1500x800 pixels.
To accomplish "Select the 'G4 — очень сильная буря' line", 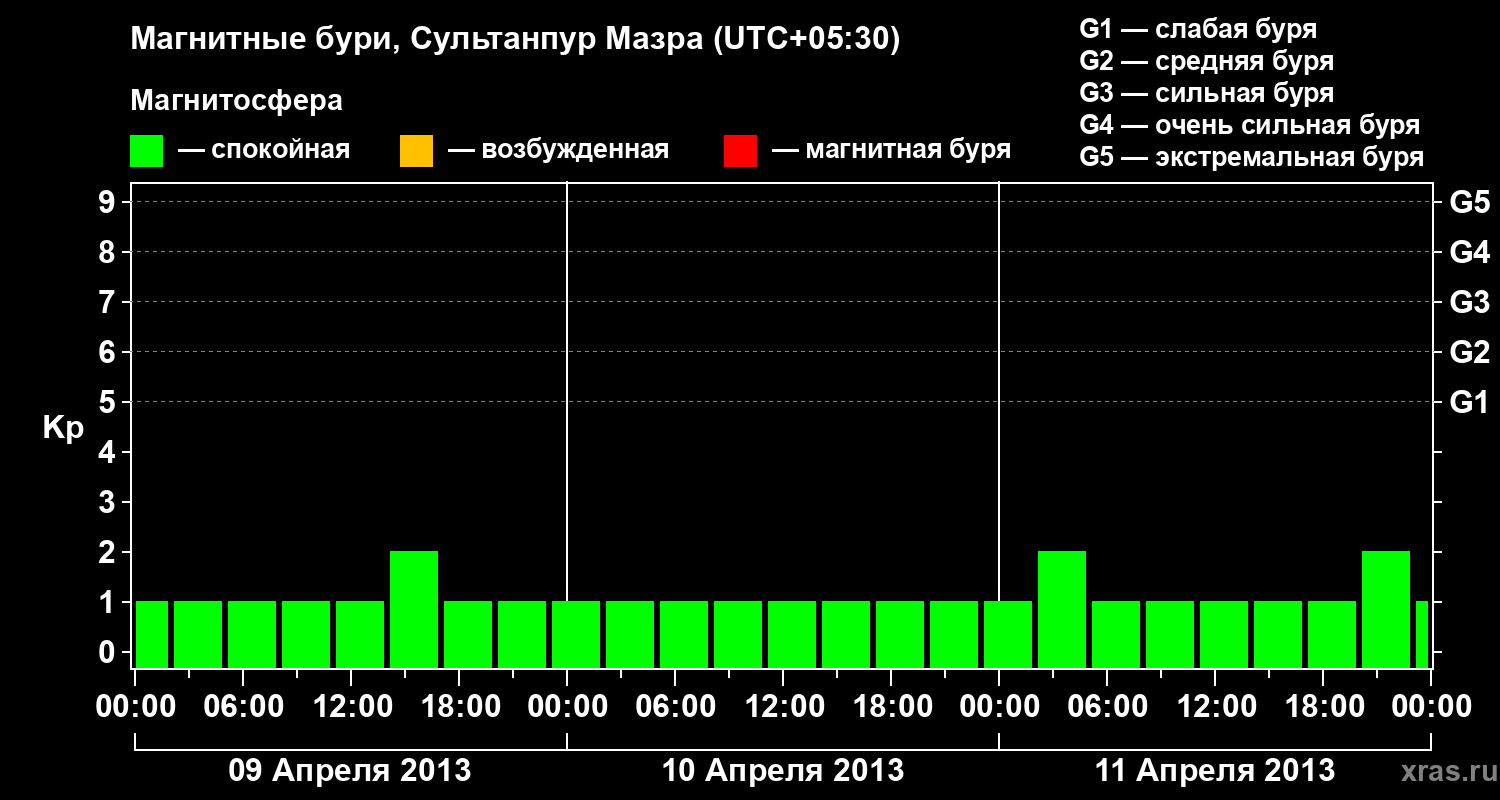I will pos(1250,125).
